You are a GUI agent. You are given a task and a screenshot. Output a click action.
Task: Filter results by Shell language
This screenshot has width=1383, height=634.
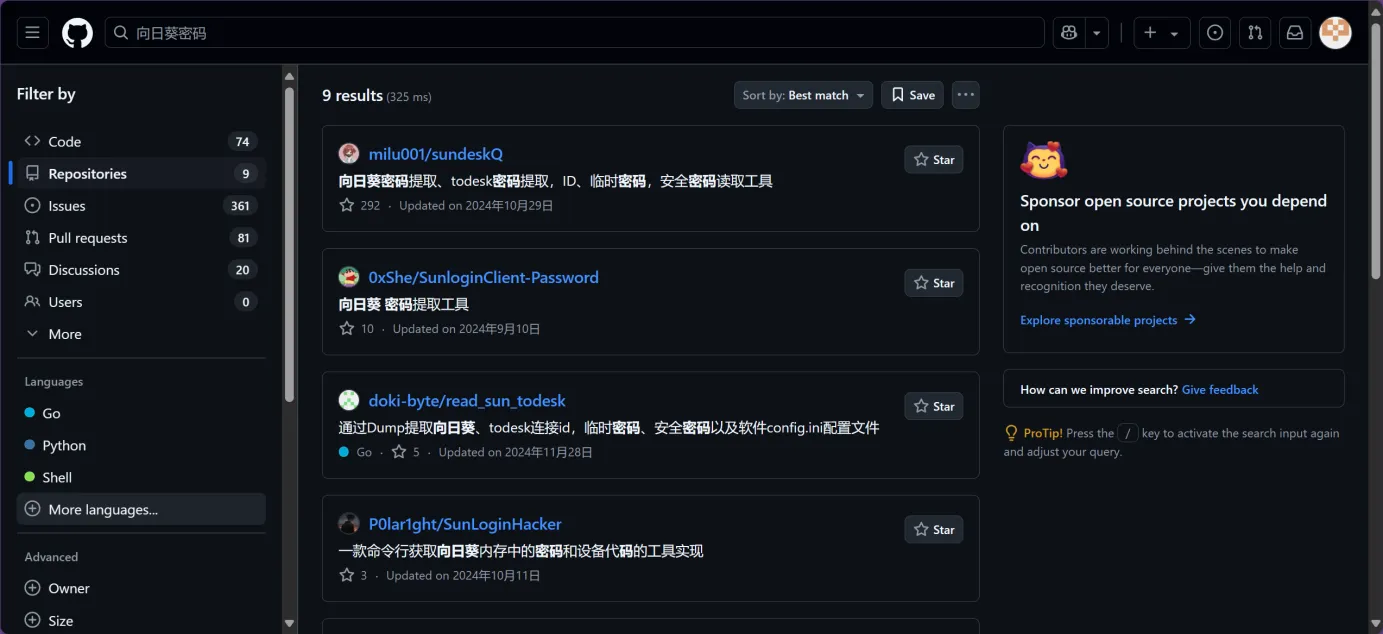(x=141, y=477)
